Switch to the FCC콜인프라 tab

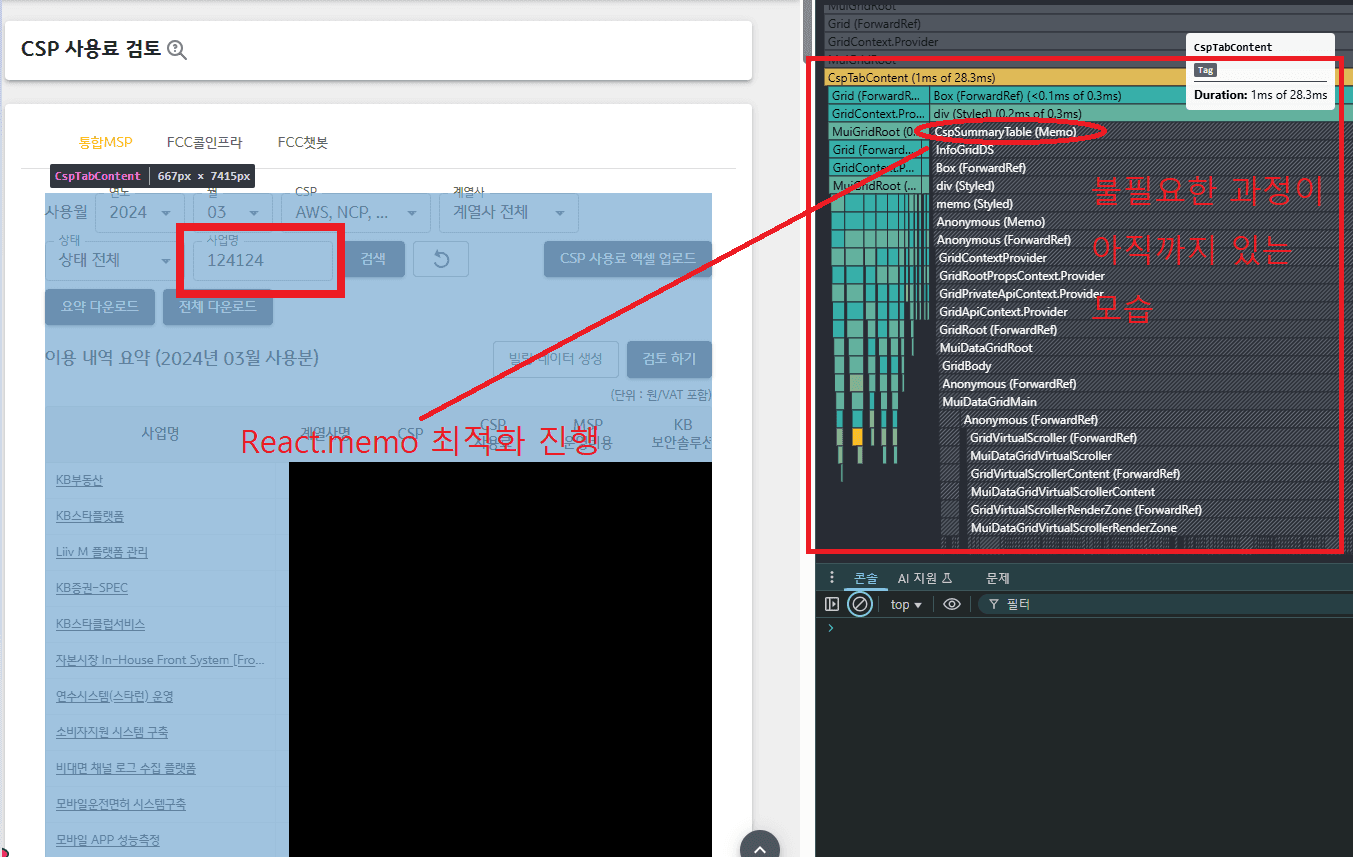click(204, 143)
